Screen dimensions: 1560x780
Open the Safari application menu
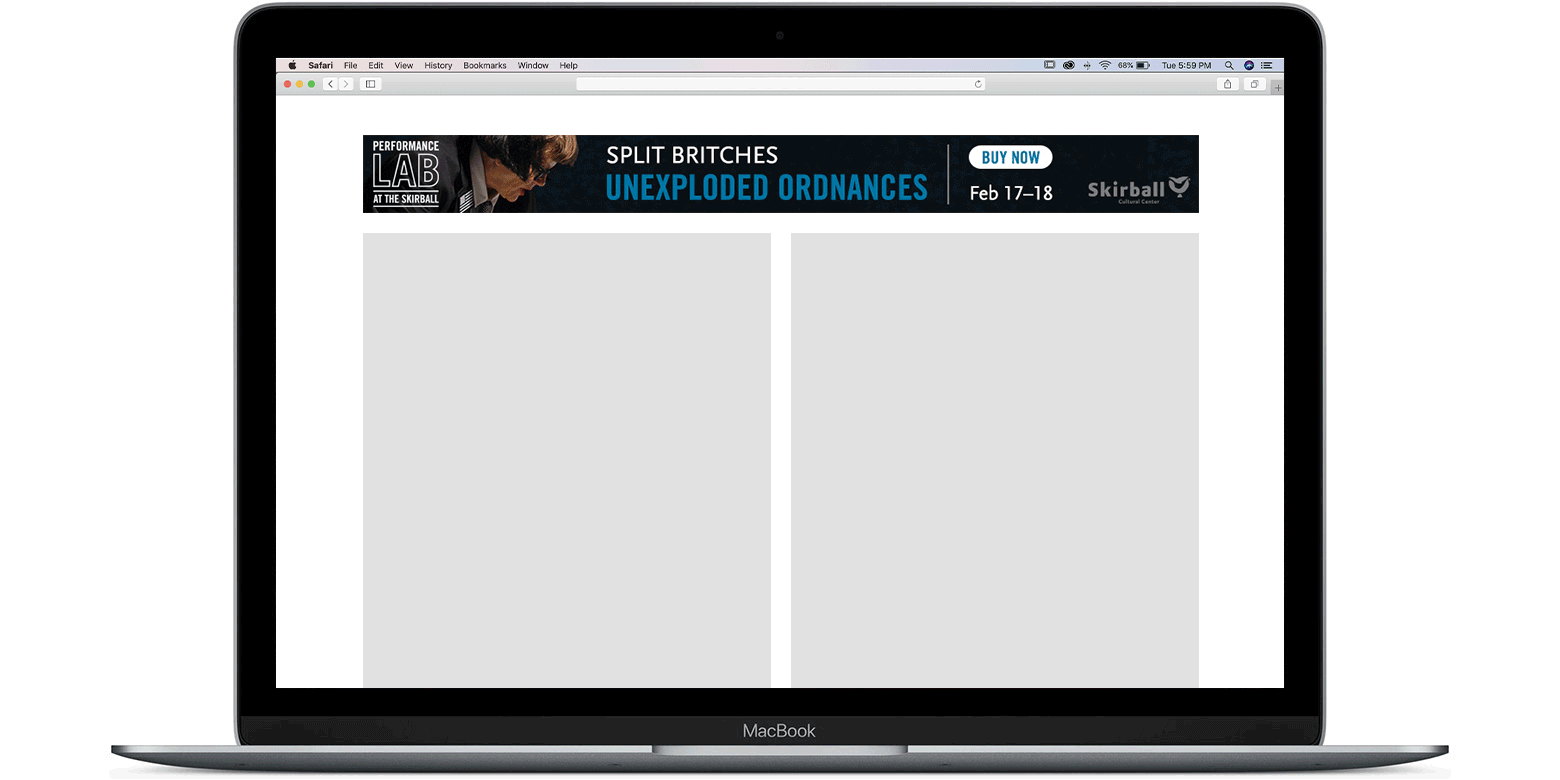point(320,65)
